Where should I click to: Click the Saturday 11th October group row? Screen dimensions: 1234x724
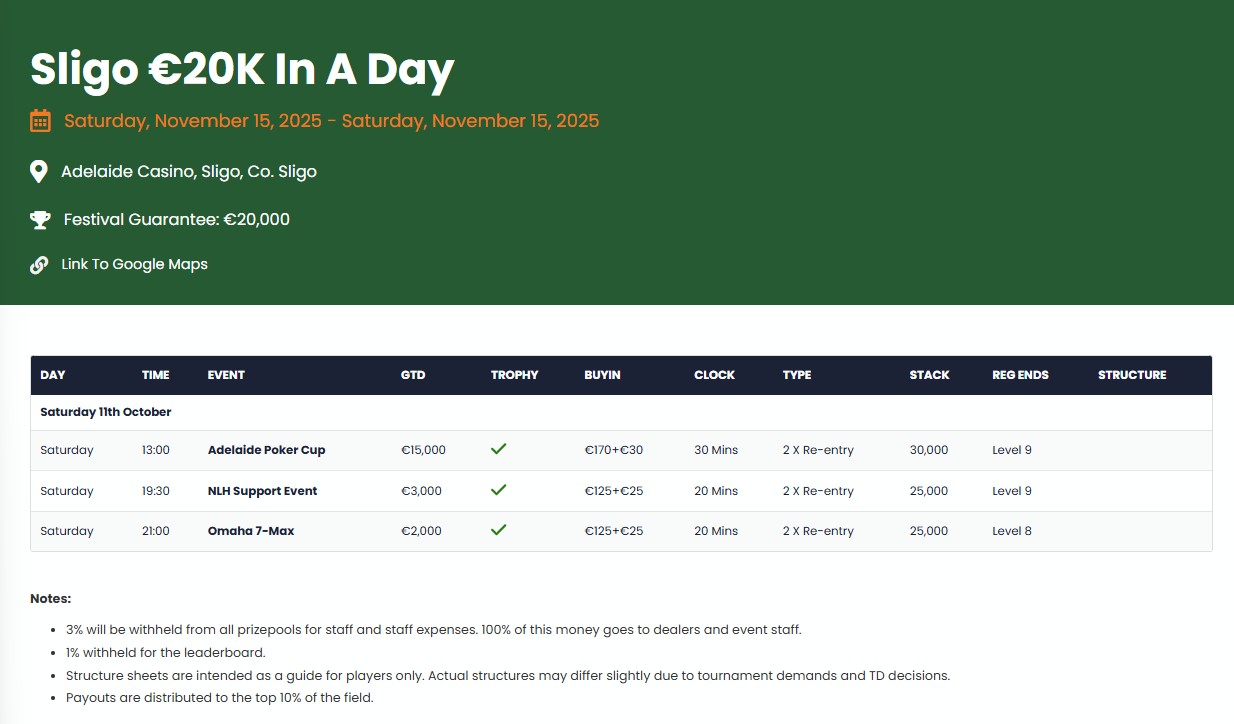click(106, 412)
